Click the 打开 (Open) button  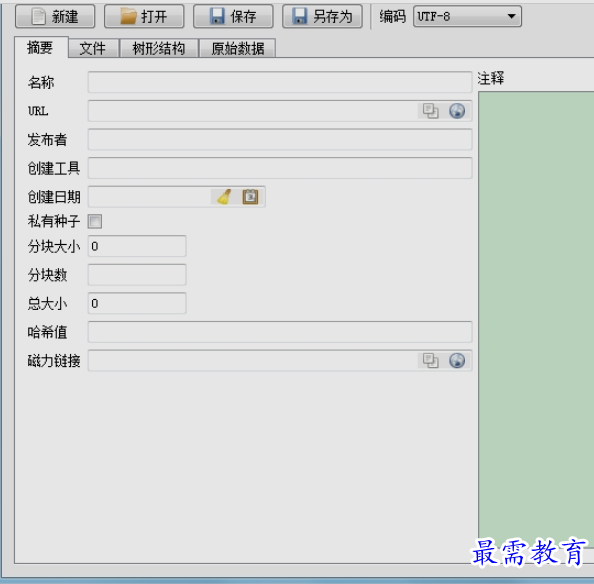point(144,16)
